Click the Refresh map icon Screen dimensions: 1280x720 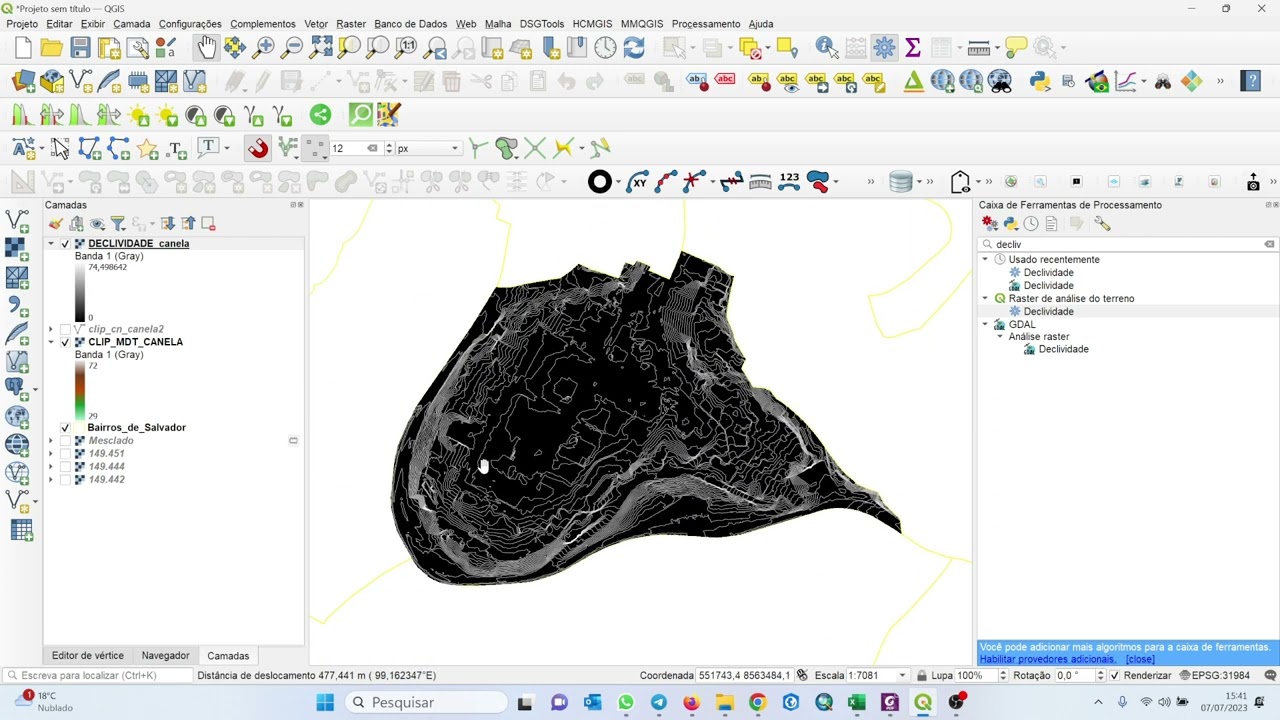pos(634,47)
